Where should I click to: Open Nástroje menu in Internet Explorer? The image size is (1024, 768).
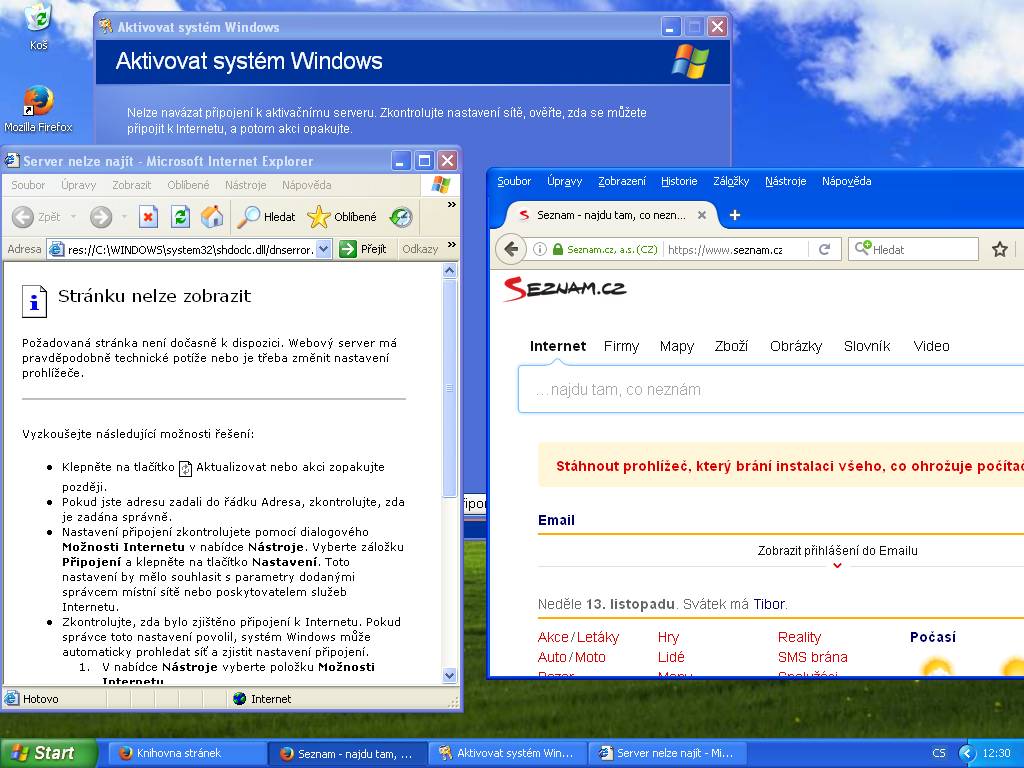click(x=246, y=185)
